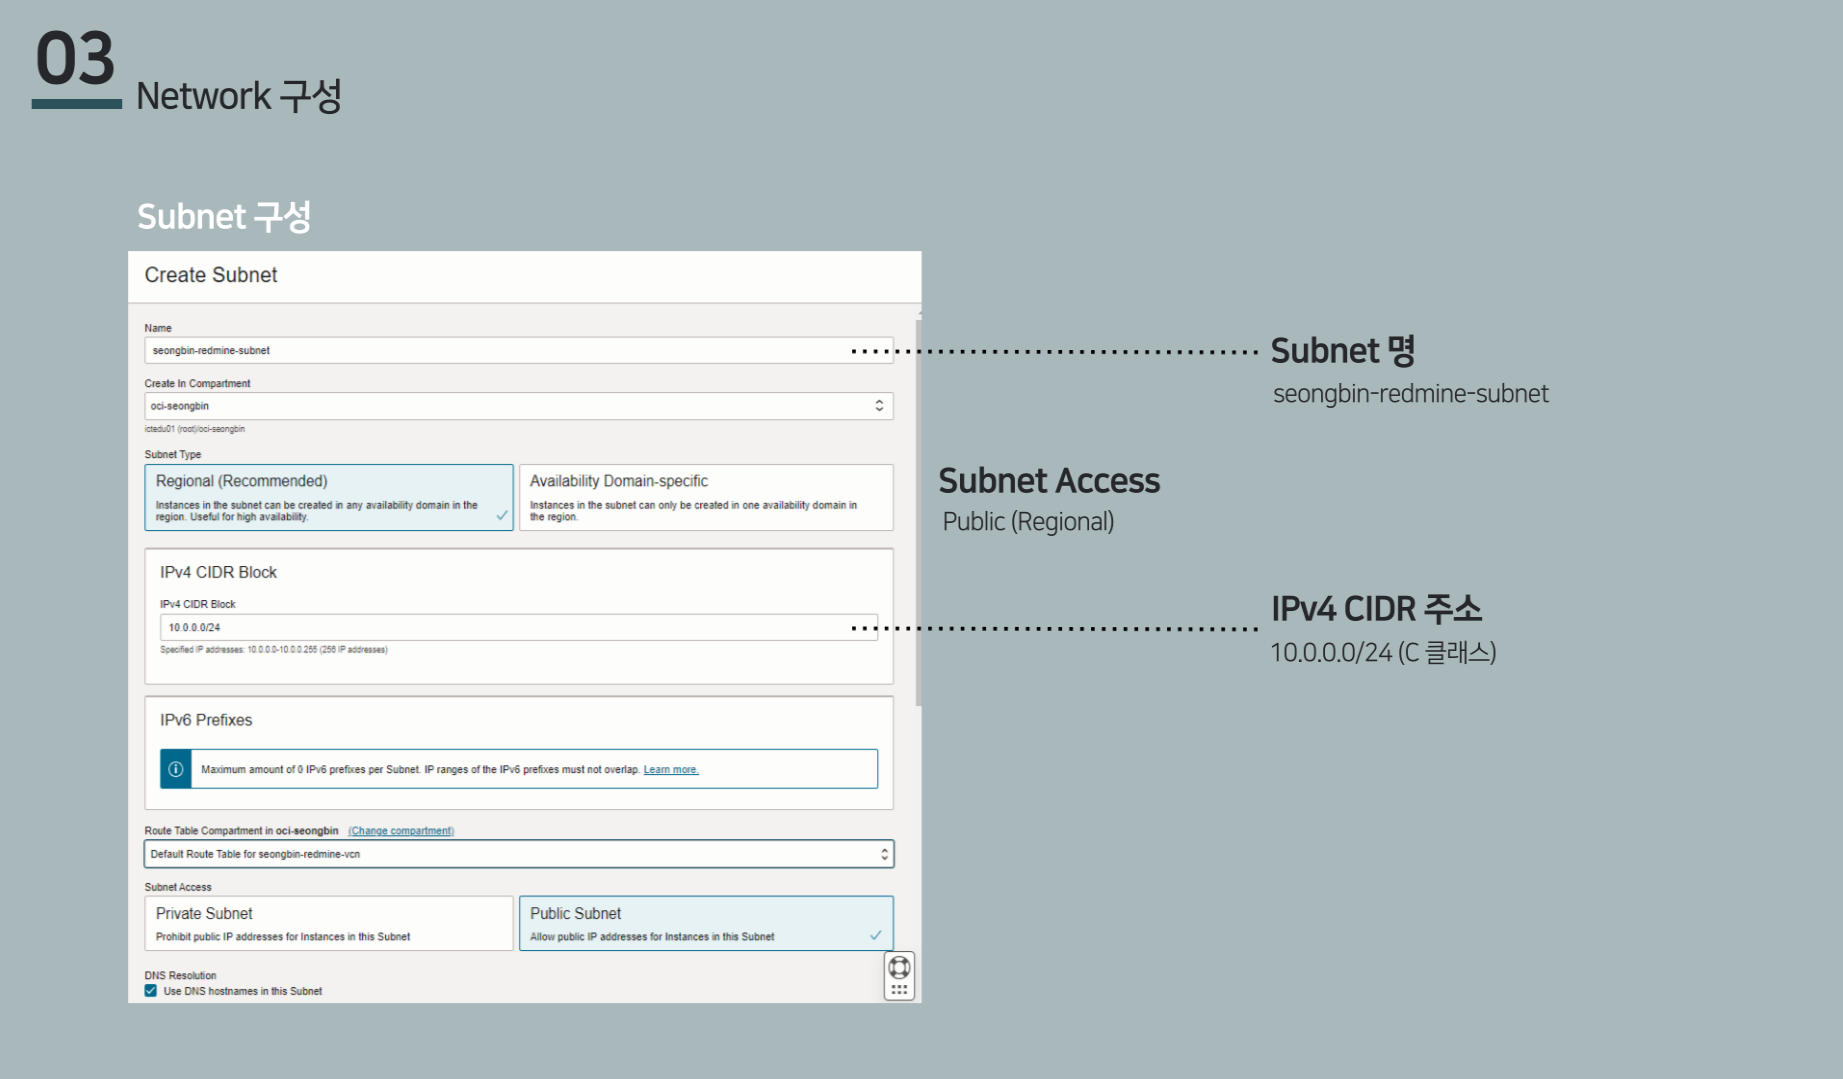The width and height of the screenshot is (1843, 1079).
Task: Click the up-down arrows in the compartment field
Action: (x=879, y=406)
